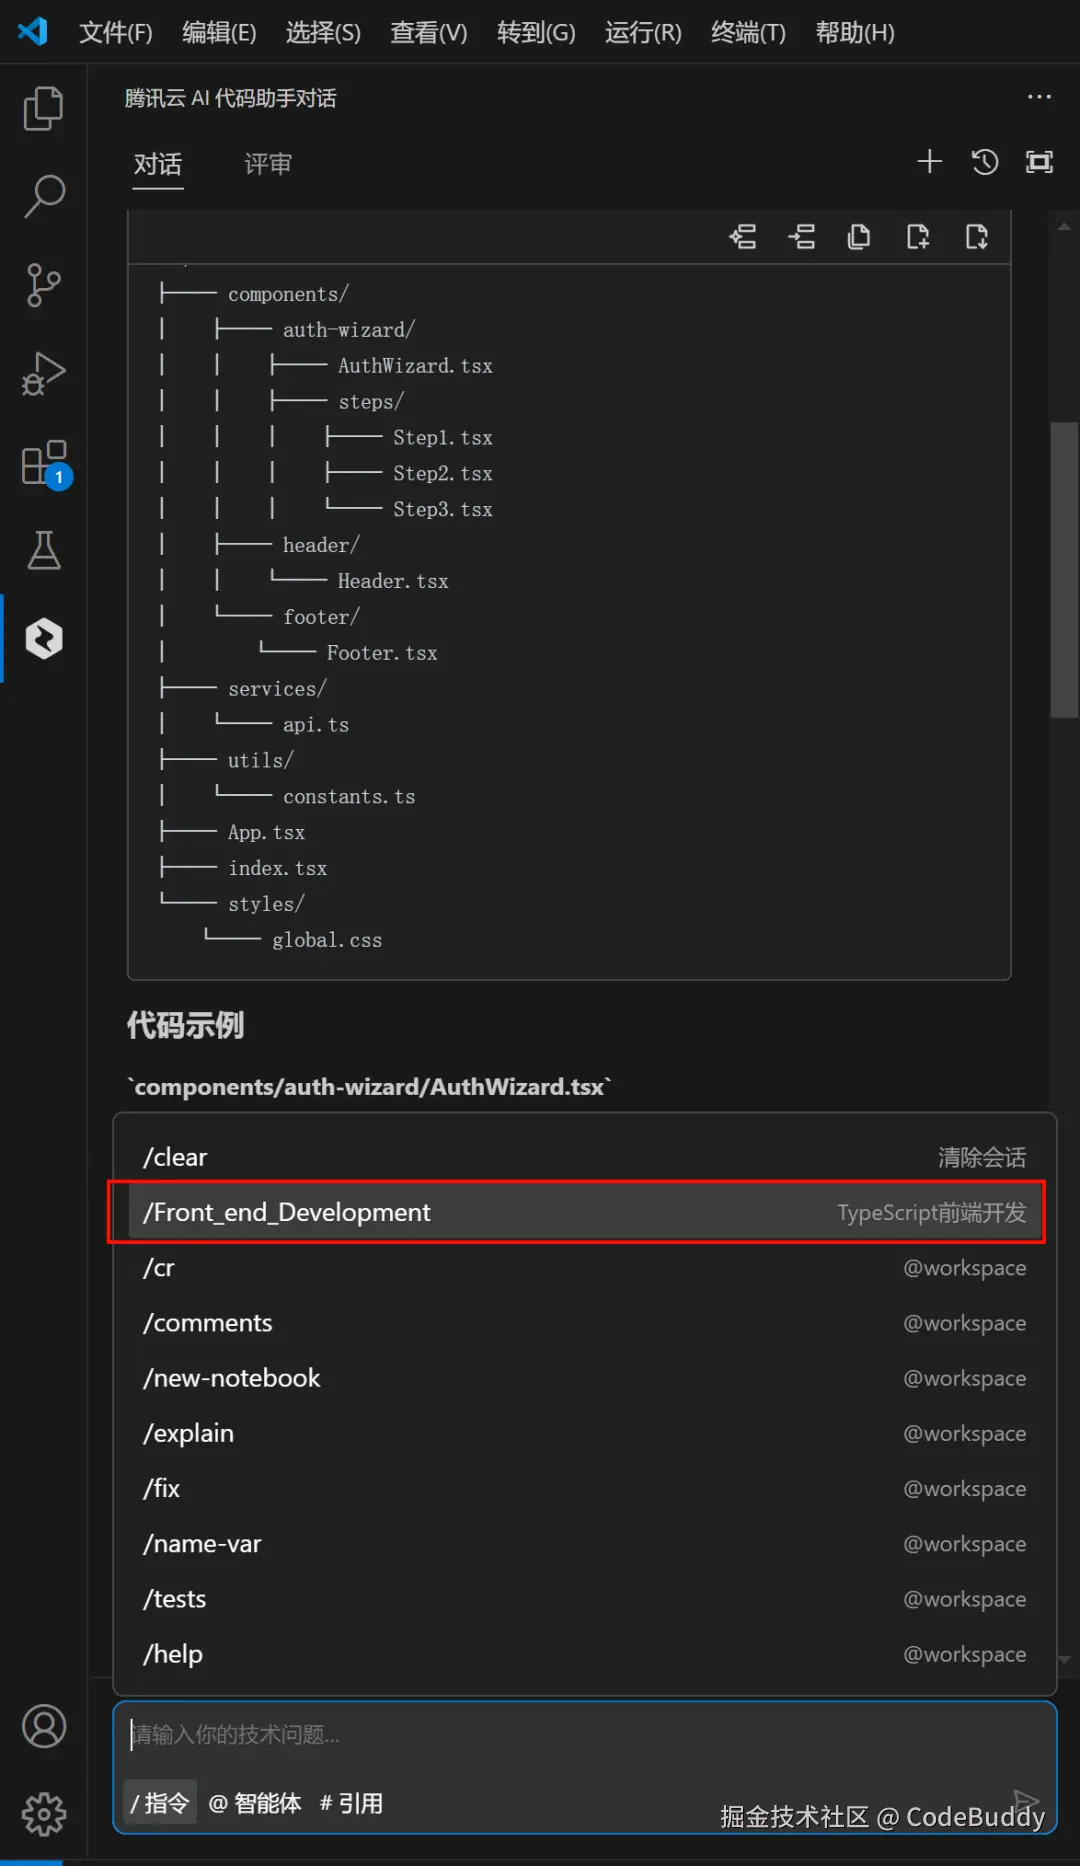Screen dimensions: 1080x1866
Task: Choose the /explain command
Action: (x=190, y=1433)
